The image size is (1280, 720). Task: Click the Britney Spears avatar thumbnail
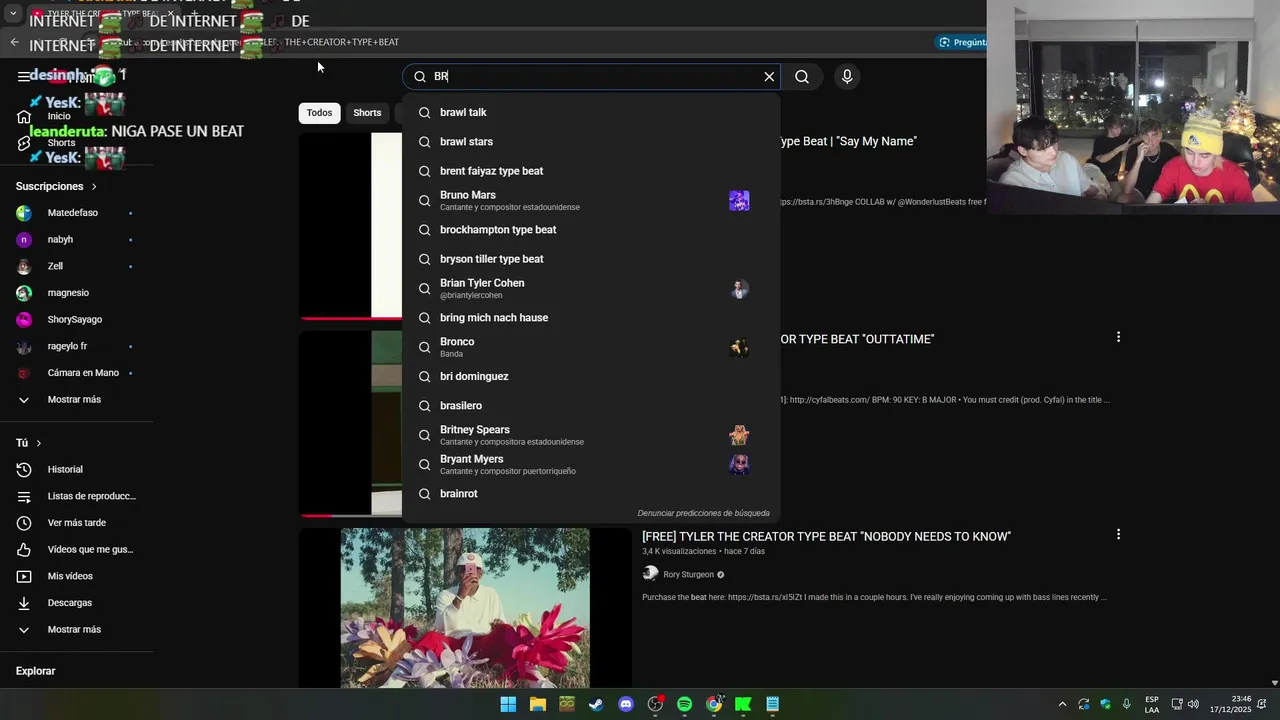(739, 435)
